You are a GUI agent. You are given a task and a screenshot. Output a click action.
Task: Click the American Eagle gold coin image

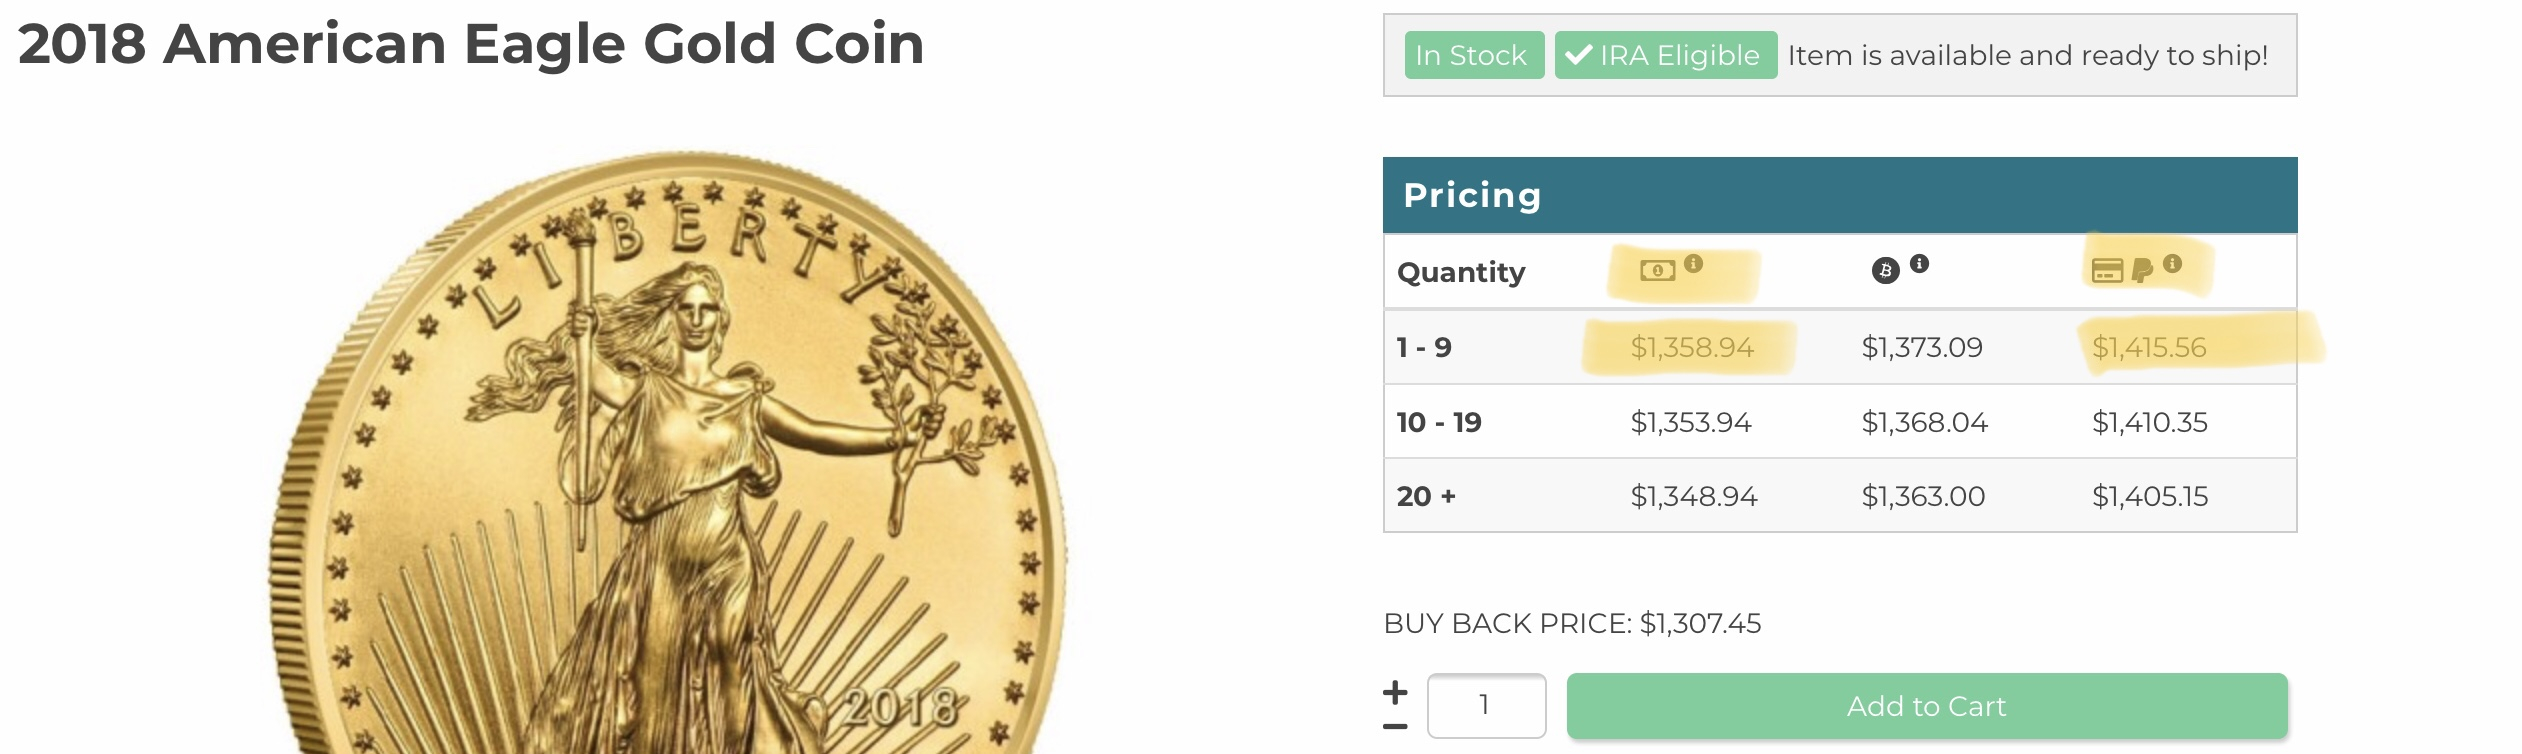point(668,452)
